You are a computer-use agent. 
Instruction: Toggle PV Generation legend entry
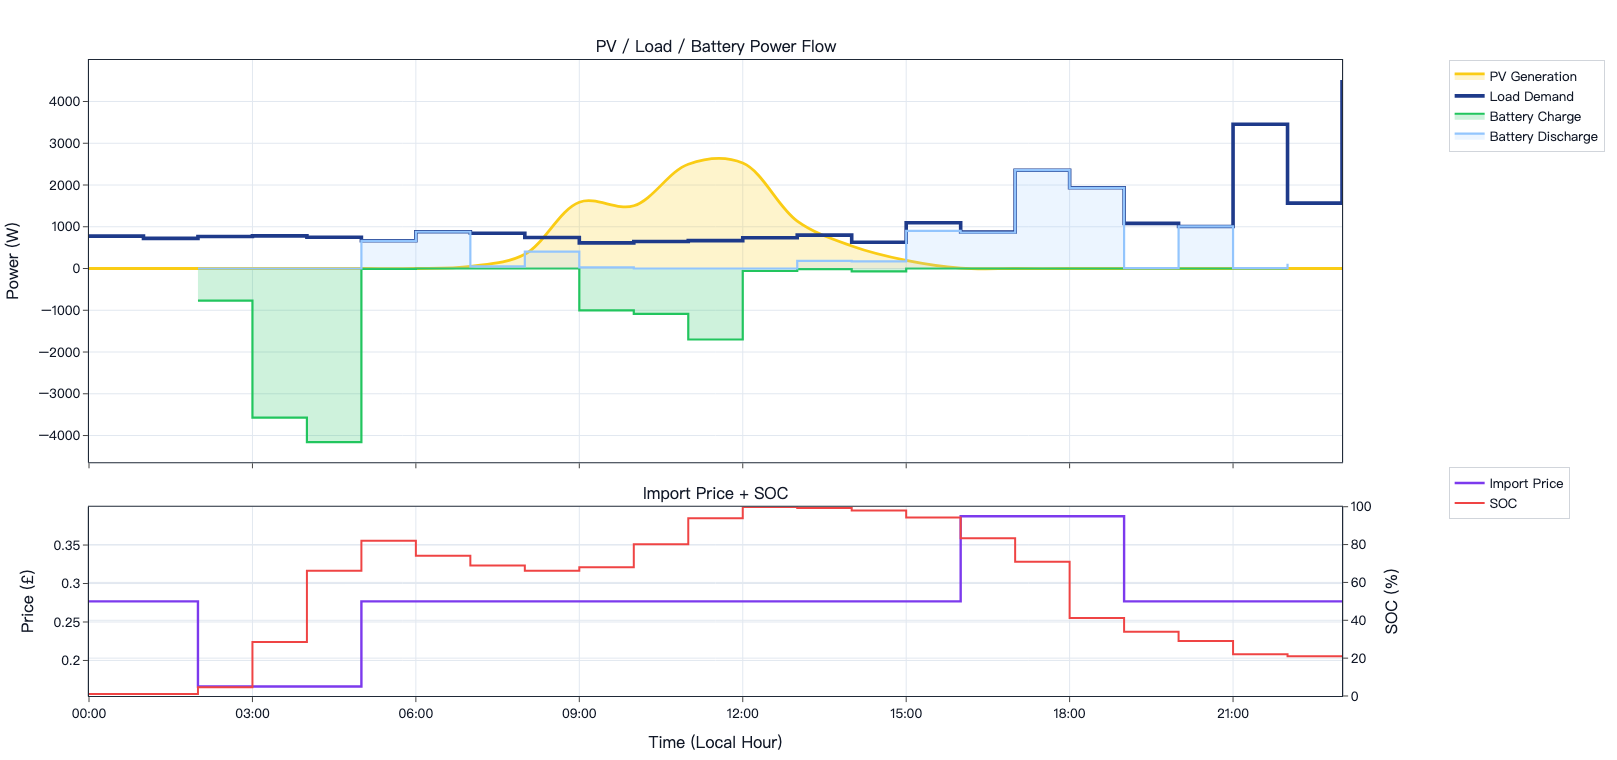[x=1526, y=76]
